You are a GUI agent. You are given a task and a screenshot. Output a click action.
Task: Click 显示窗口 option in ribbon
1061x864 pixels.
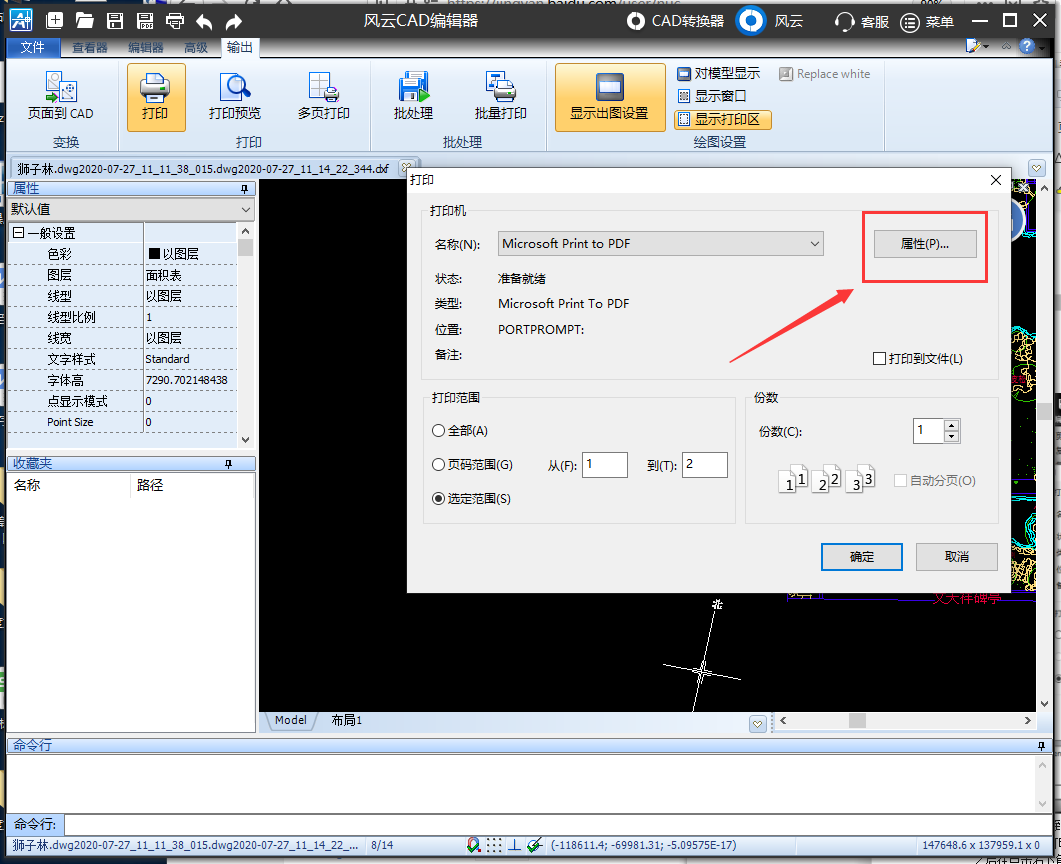click(x=712, y=96)
